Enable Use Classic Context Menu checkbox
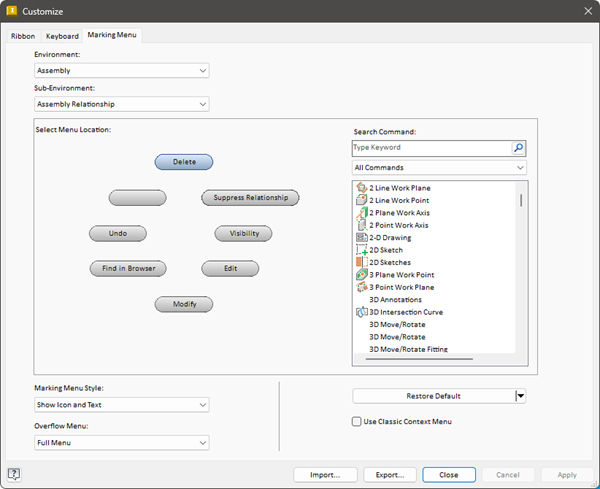Screen dimensions: 600x489 [x=356, y=421]
